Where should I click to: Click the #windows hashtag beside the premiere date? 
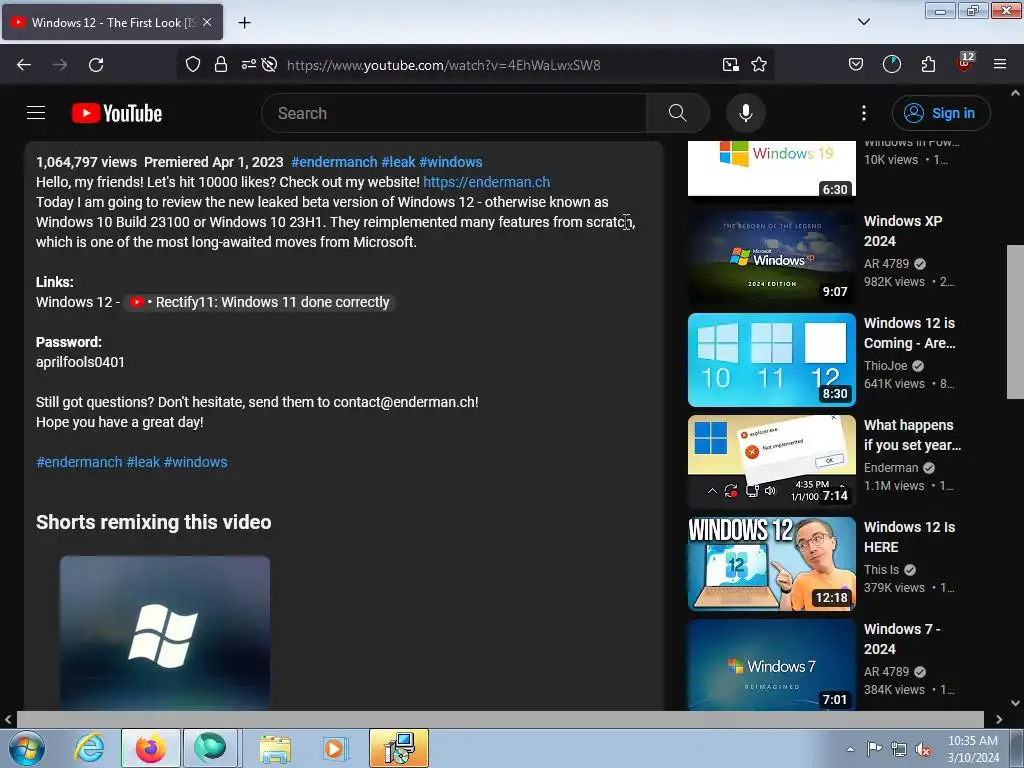[x=451, y=162]
